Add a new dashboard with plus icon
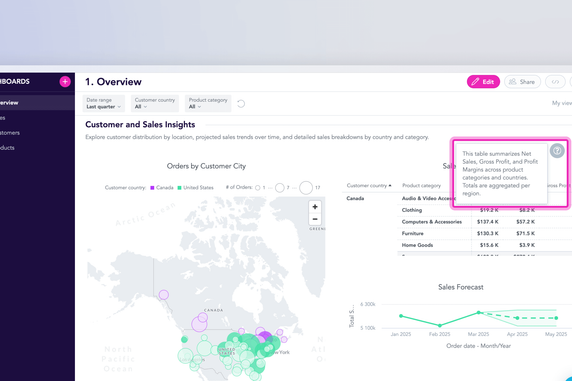The image size is (572, 381). pyautogui.click(x=65, y=82)
